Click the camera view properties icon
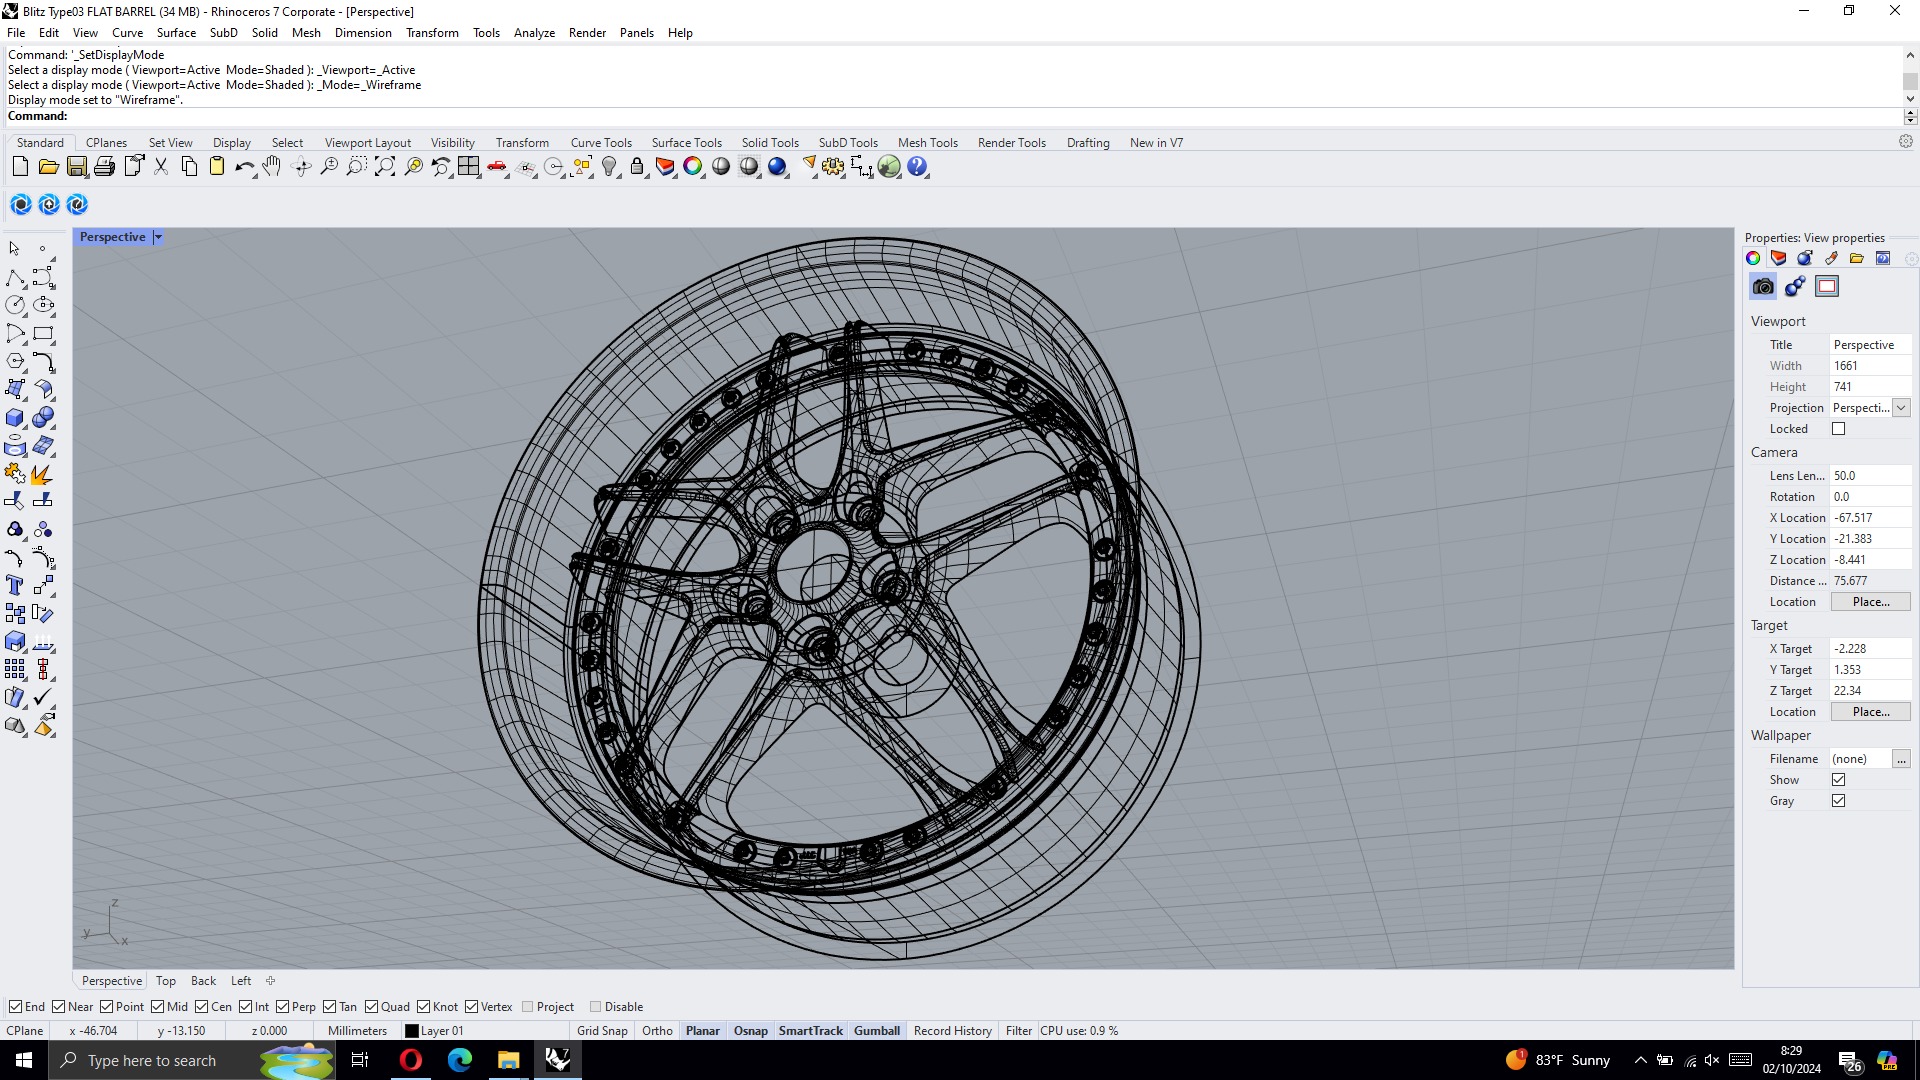1920x1080 pixels. (x=1763, y=287)
